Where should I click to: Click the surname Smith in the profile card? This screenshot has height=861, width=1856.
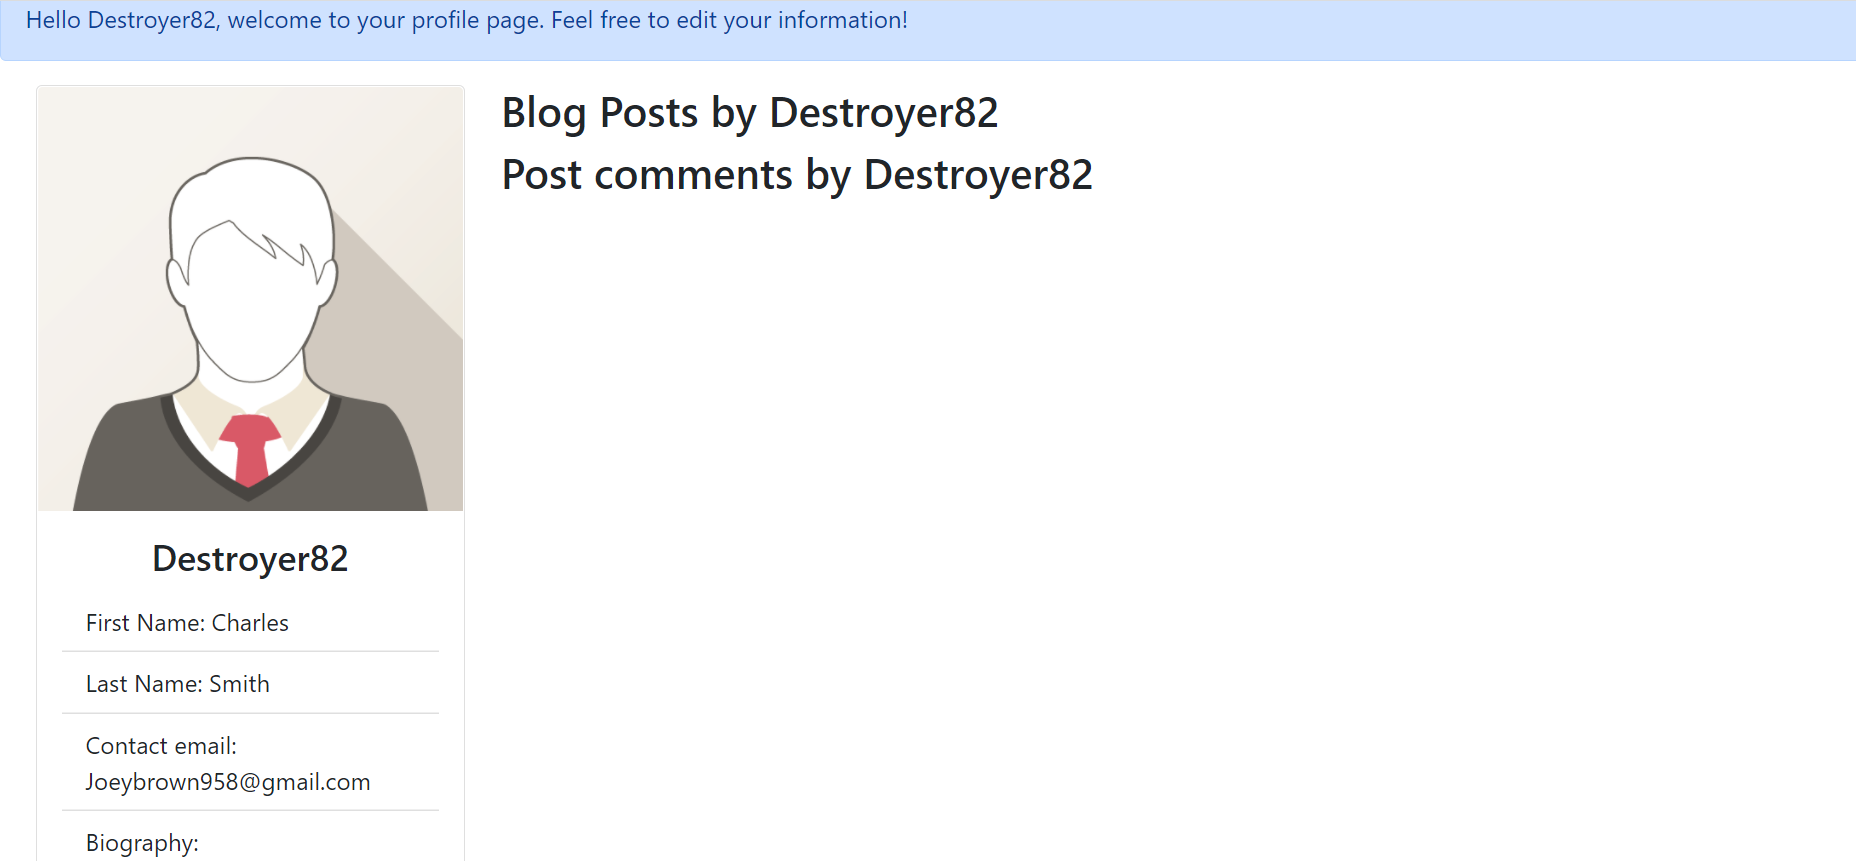pyautogui.click(x=239, y=684)
